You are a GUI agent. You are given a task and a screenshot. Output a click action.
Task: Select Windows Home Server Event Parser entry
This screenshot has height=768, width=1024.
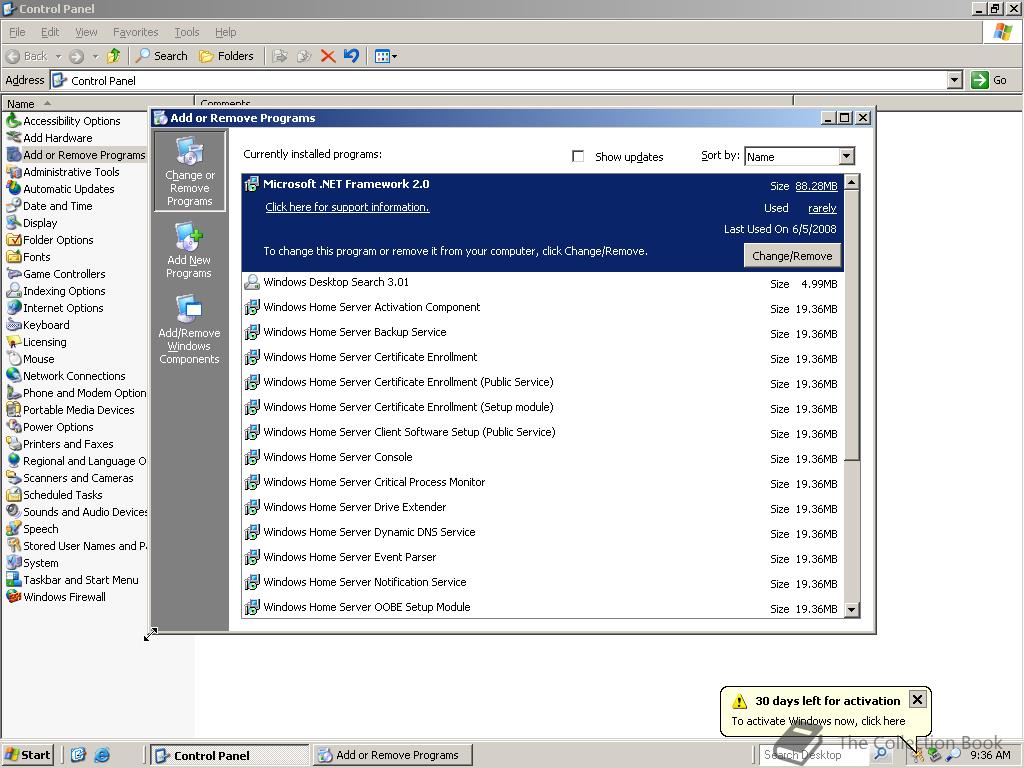point(541,558)
